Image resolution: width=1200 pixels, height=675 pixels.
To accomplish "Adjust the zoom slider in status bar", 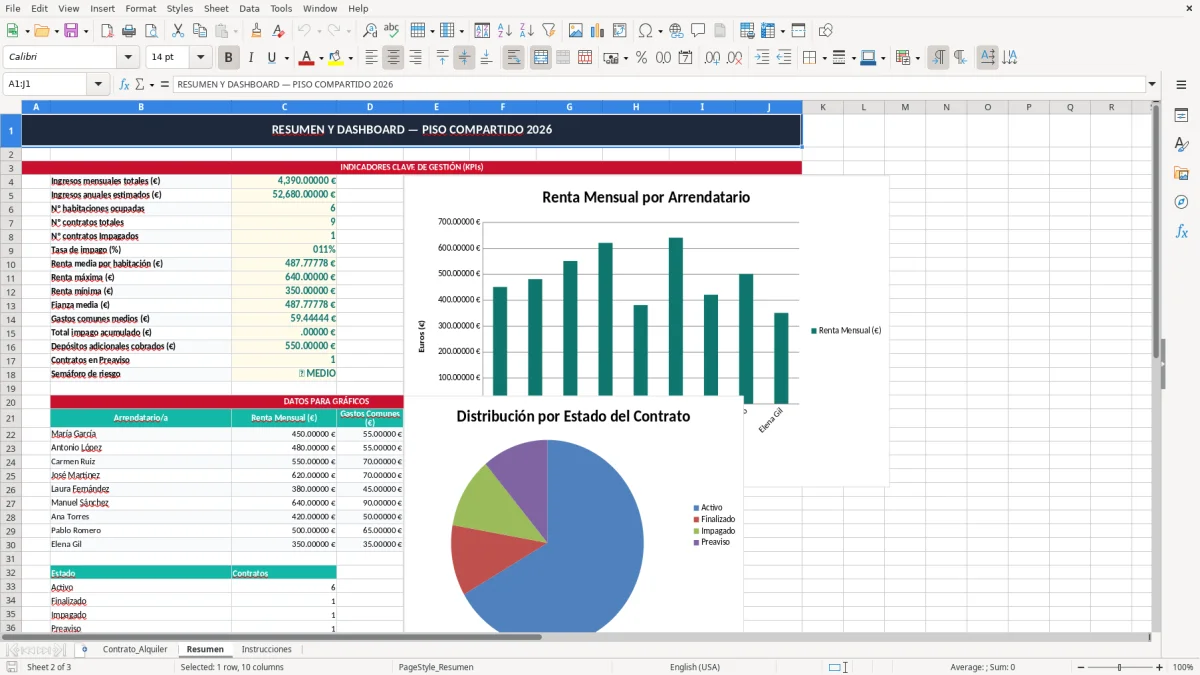I will click(1119, 667).
